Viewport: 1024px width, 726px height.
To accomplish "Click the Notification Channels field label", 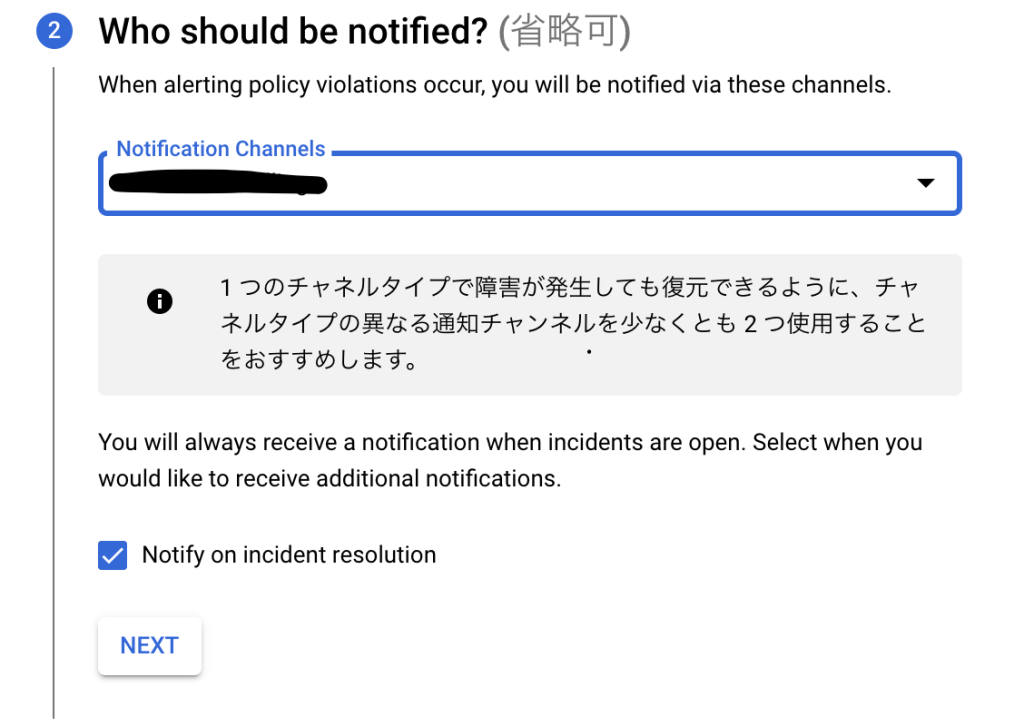I will tap(221, 149).
